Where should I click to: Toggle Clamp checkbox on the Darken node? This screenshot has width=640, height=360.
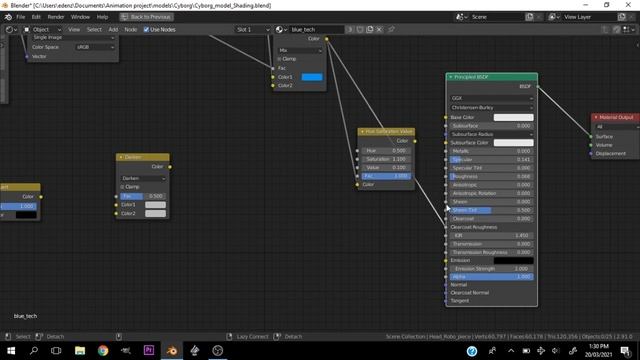[122, 187]
